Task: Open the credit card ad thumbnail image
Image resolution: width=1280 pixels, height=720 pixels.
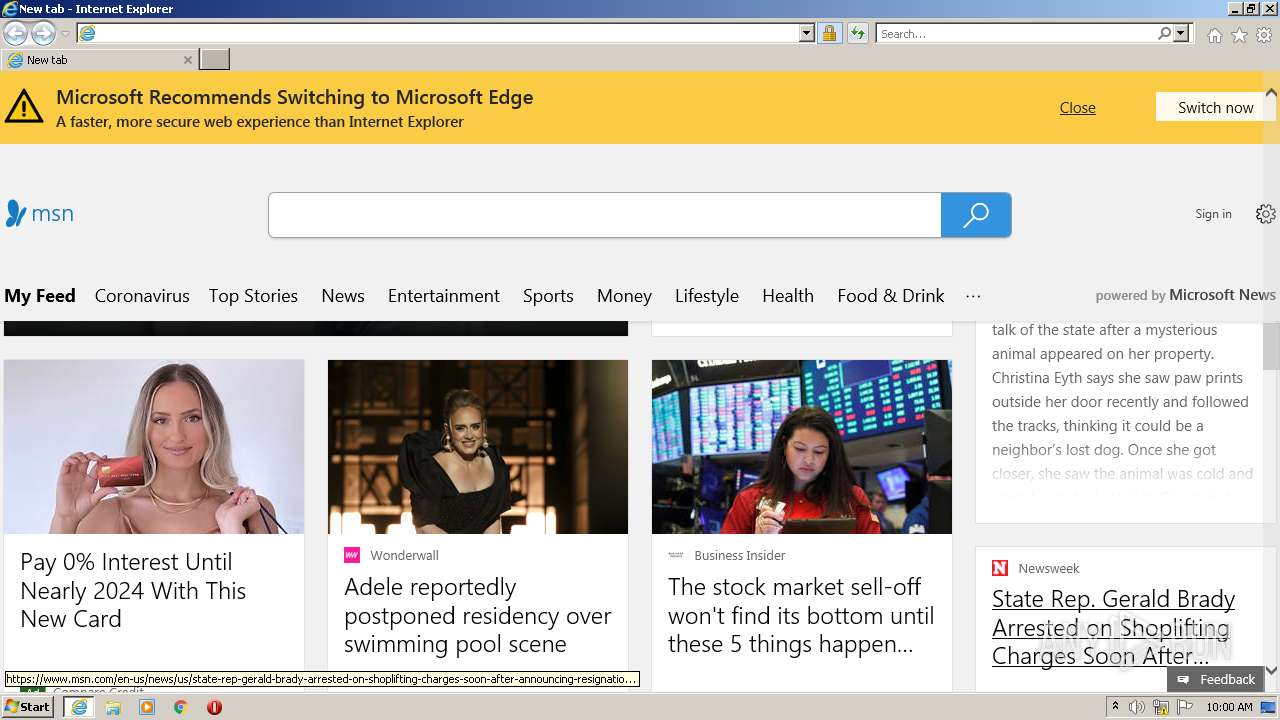Action: pos(154,447)
